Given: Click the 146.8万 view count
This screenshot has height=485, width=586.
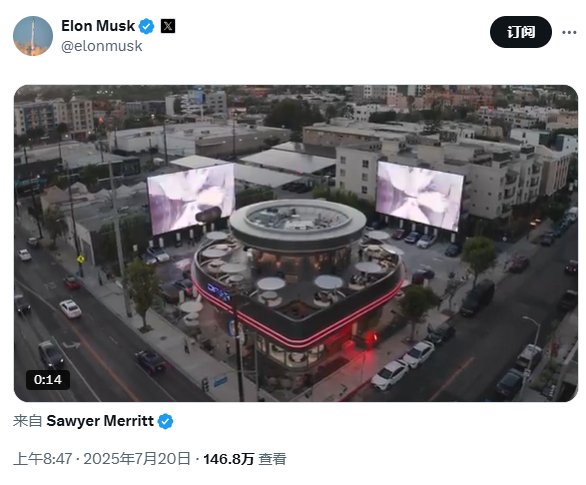Looking at the screenshot, I should point(229,459).
